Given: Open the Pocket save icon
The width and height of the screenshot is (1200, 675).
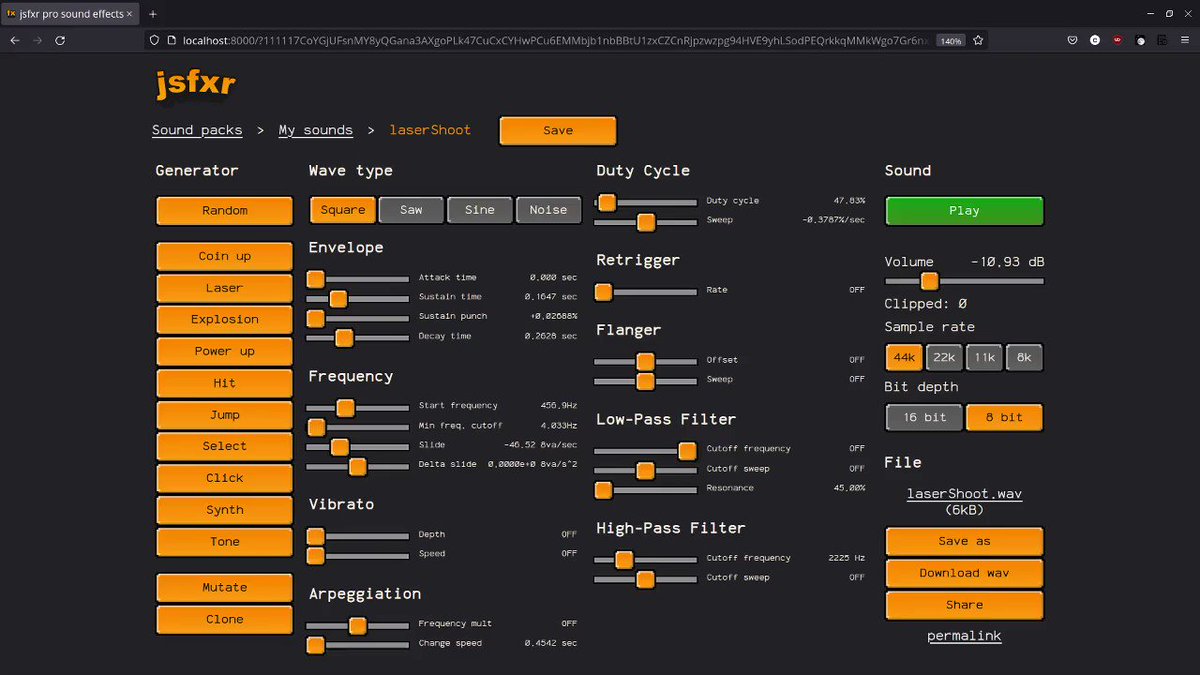Looking at the screenshot, I should pyautogui.click(x=1072, y=40).
